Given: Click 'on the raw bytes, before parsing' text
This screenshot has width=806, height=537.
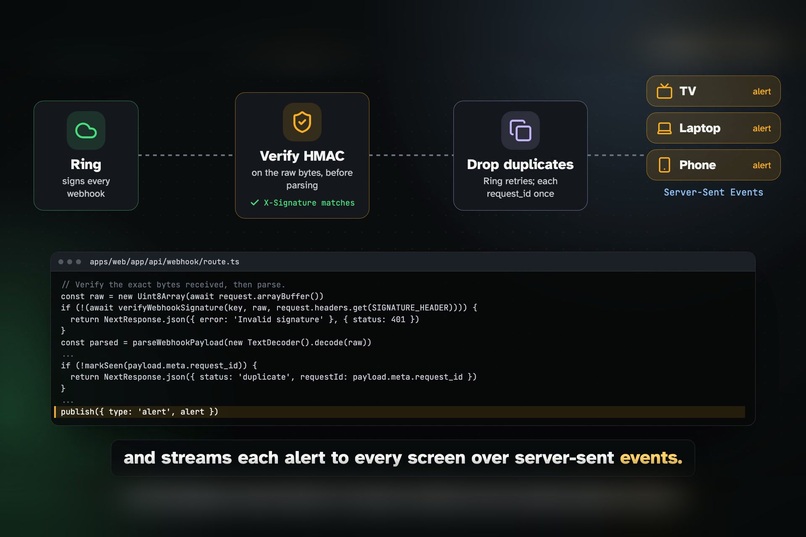Looking at the screenshot, I should [302, 179].
